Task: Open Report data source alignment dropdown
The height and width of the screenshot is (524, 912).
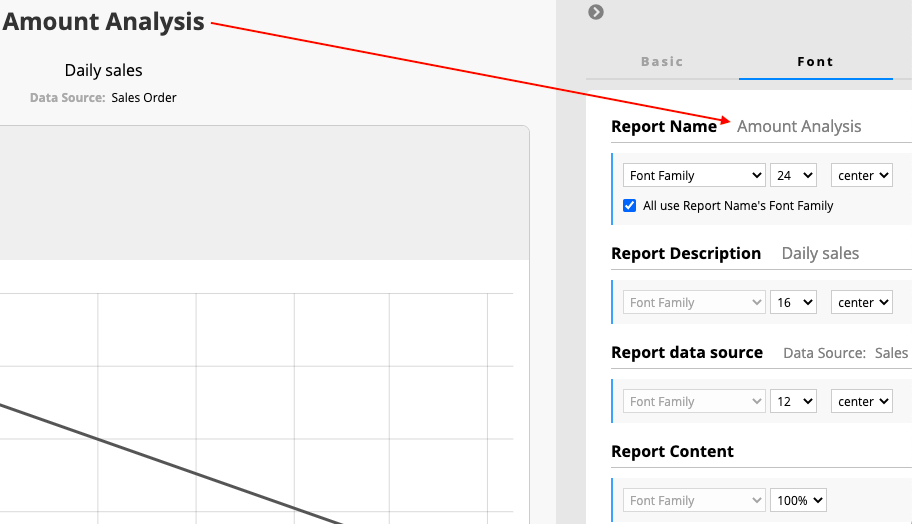Action: pos(862,401)
